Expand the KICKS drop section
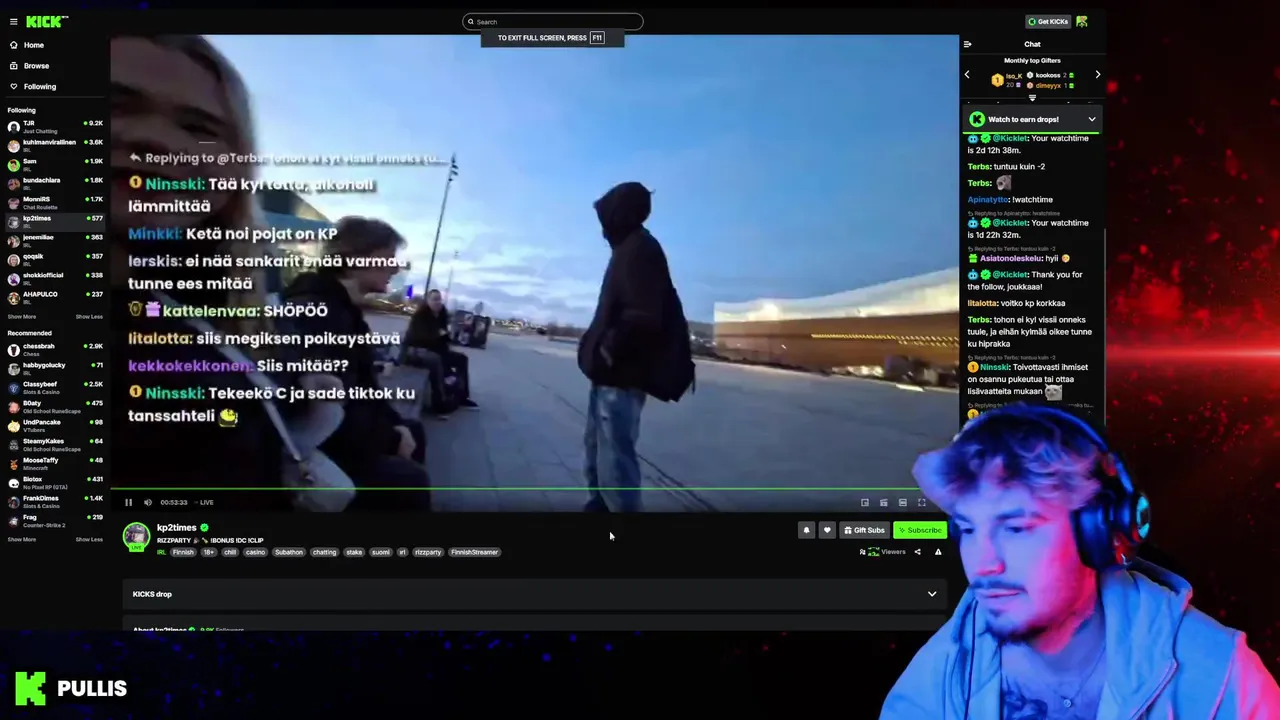1280x720 pixels. 534,594
